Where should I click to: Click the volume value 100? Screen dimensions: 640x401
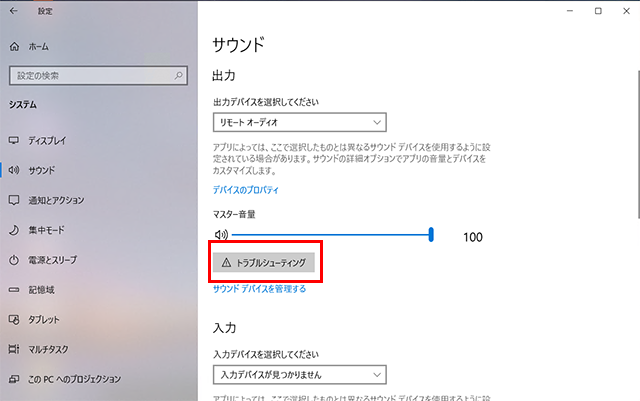point(473,237)
